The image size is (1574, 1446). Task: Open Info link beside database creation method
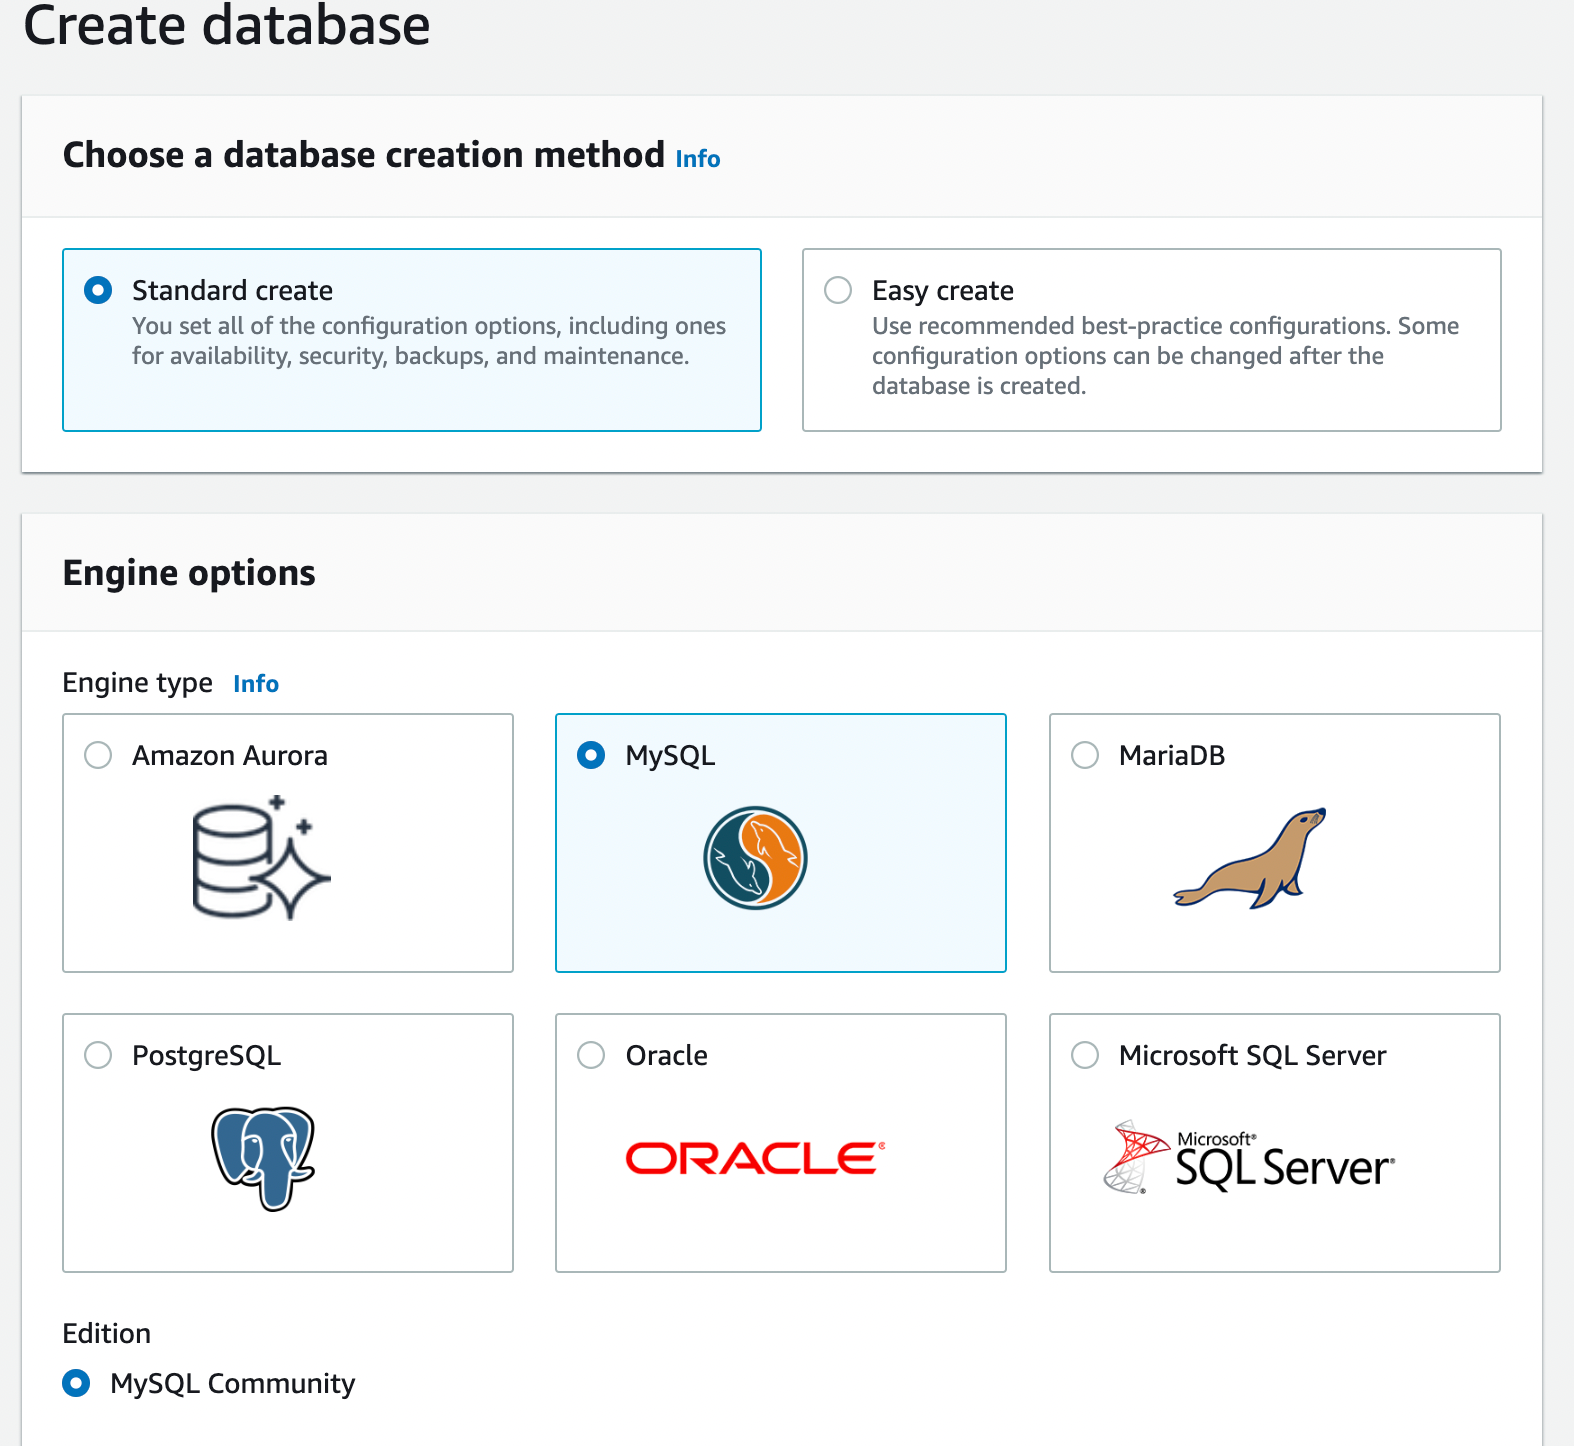(697, 159)
